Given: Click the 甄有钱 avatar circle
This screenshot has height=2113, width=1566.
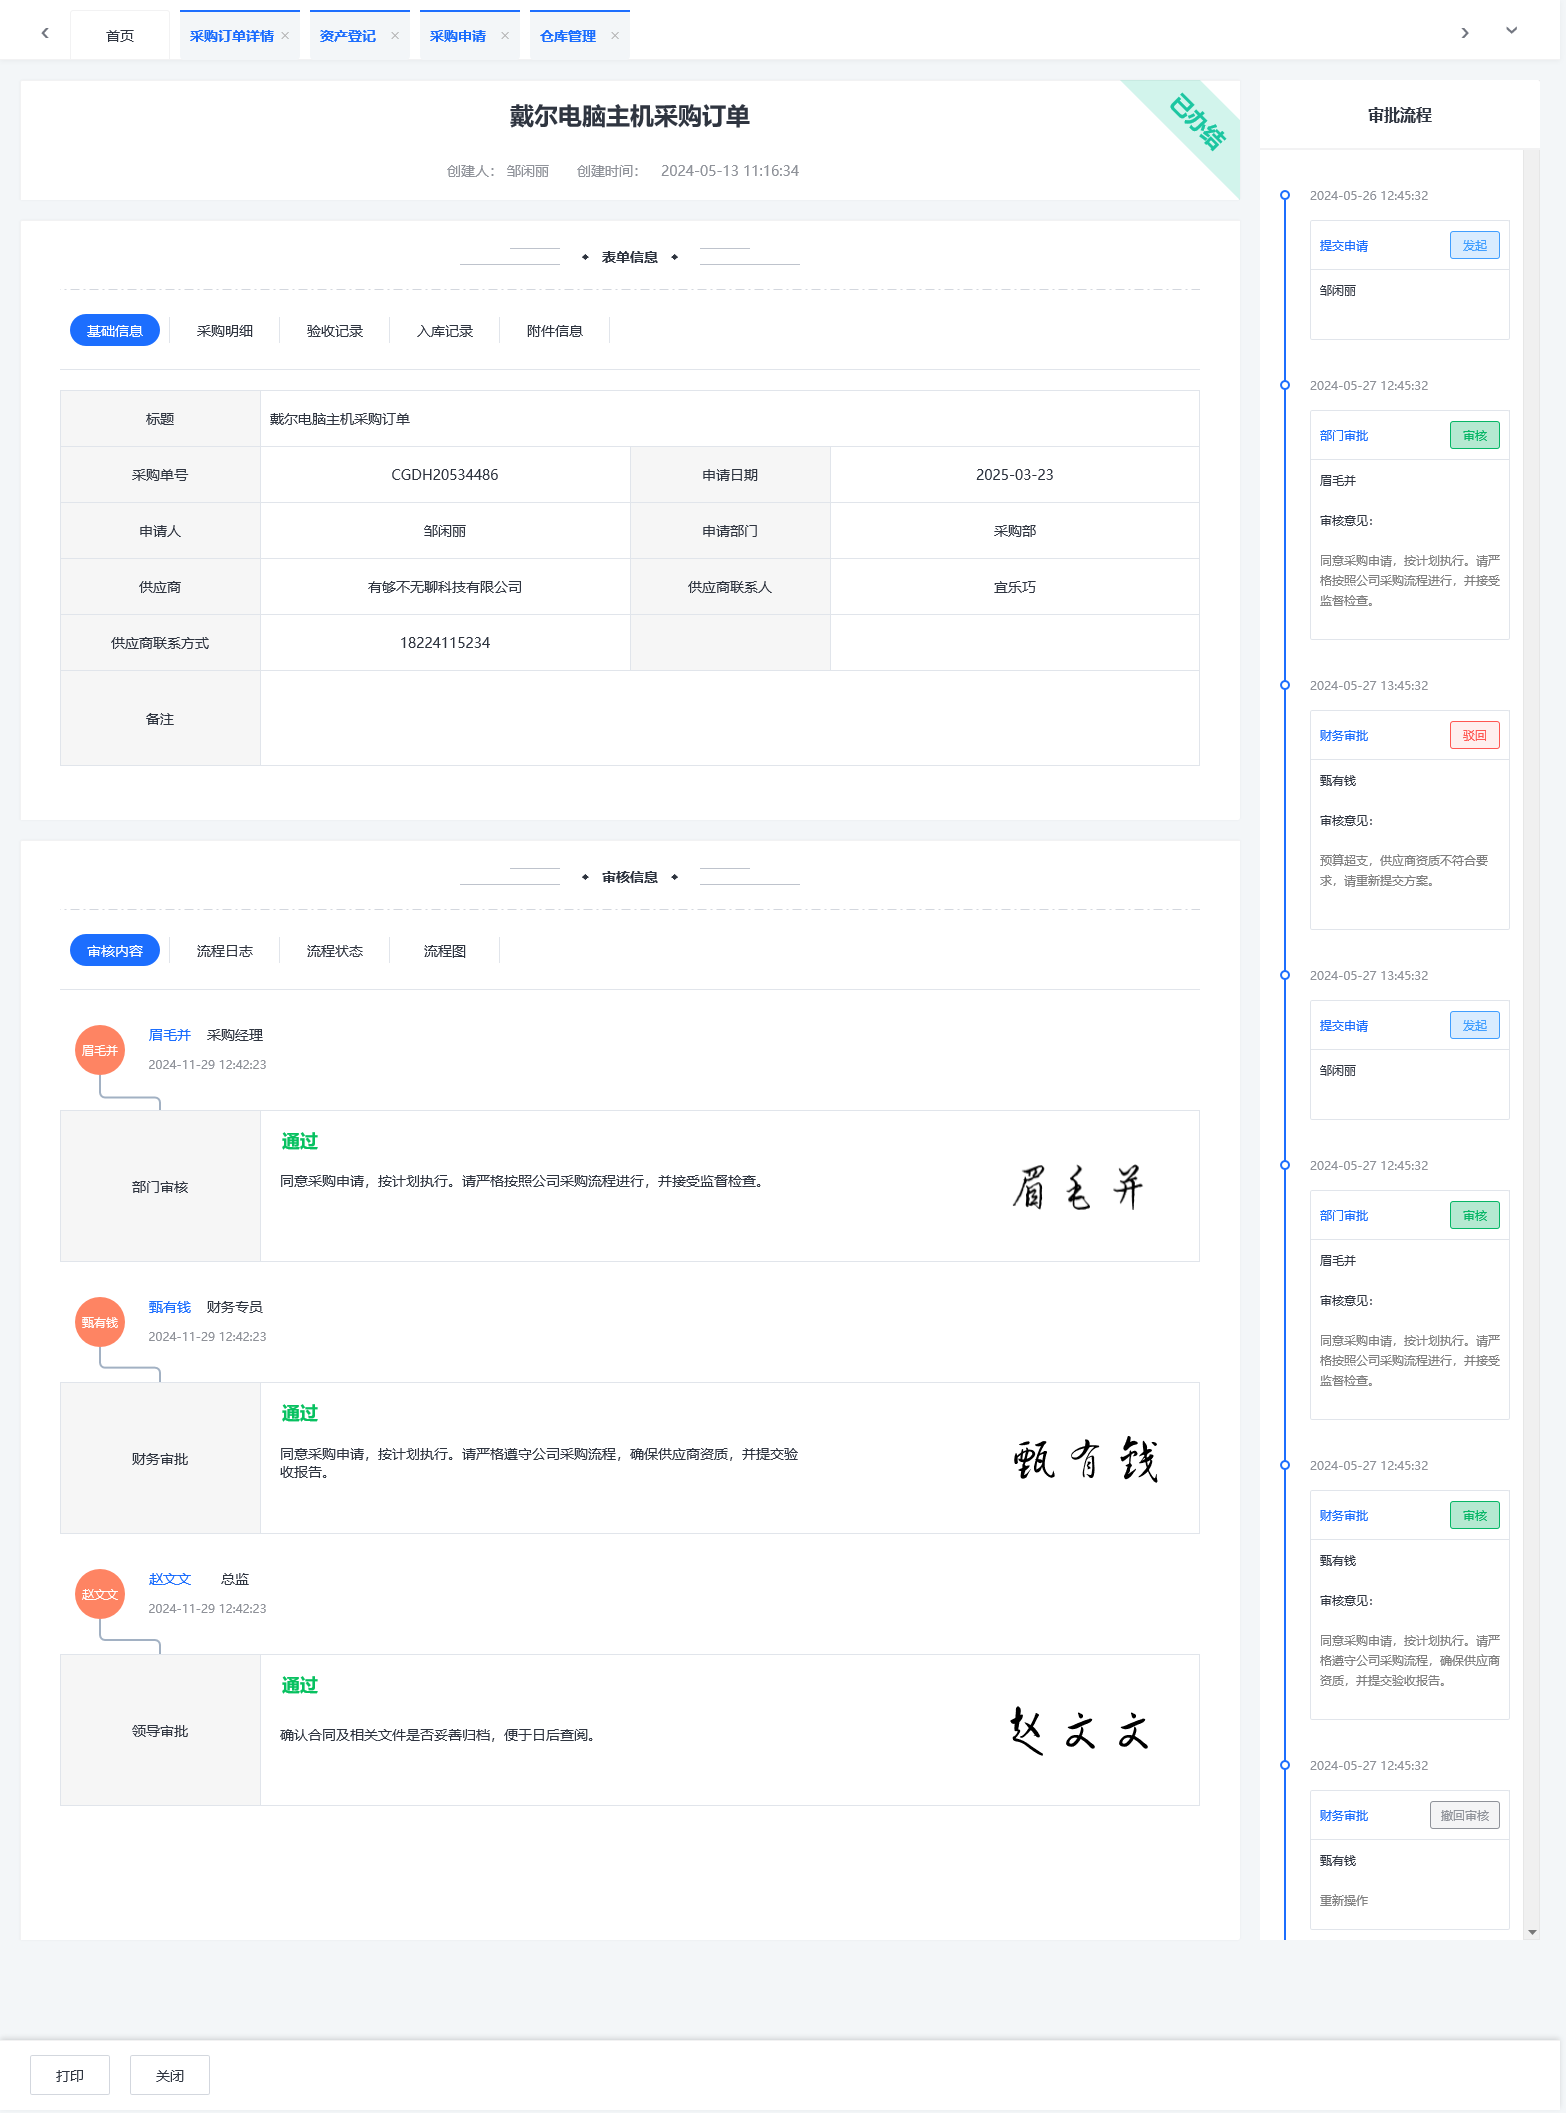Looking at the screenshot, I should 100,1322.
